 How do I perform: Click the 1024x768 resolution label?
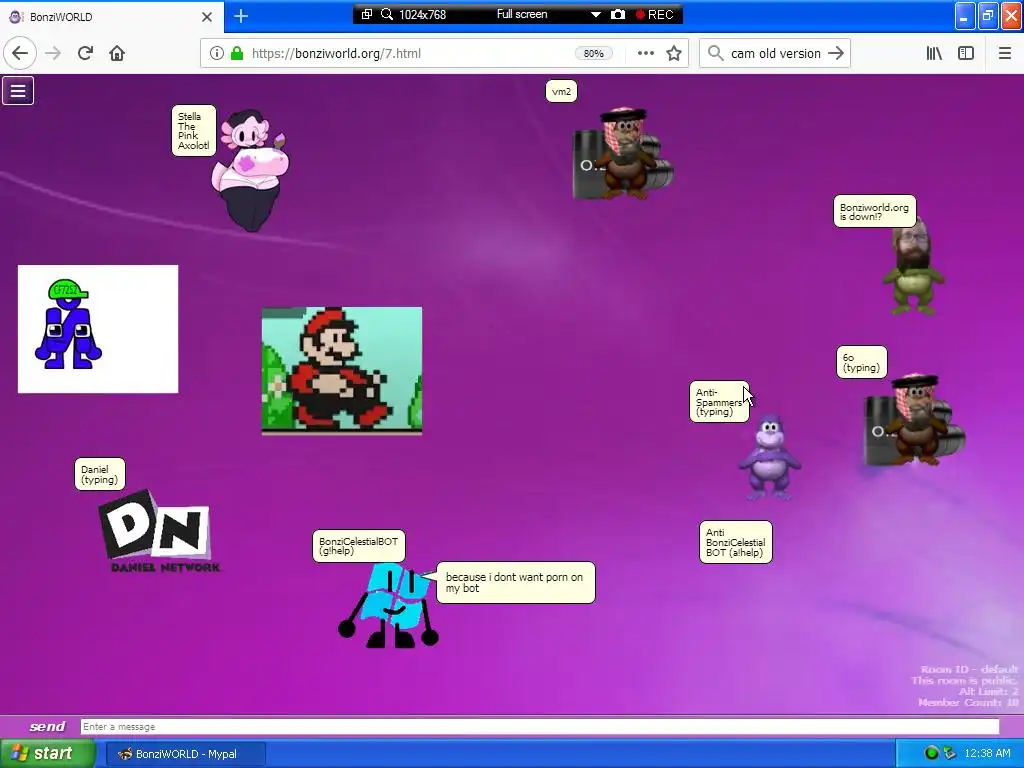click(x=423, y=14)
